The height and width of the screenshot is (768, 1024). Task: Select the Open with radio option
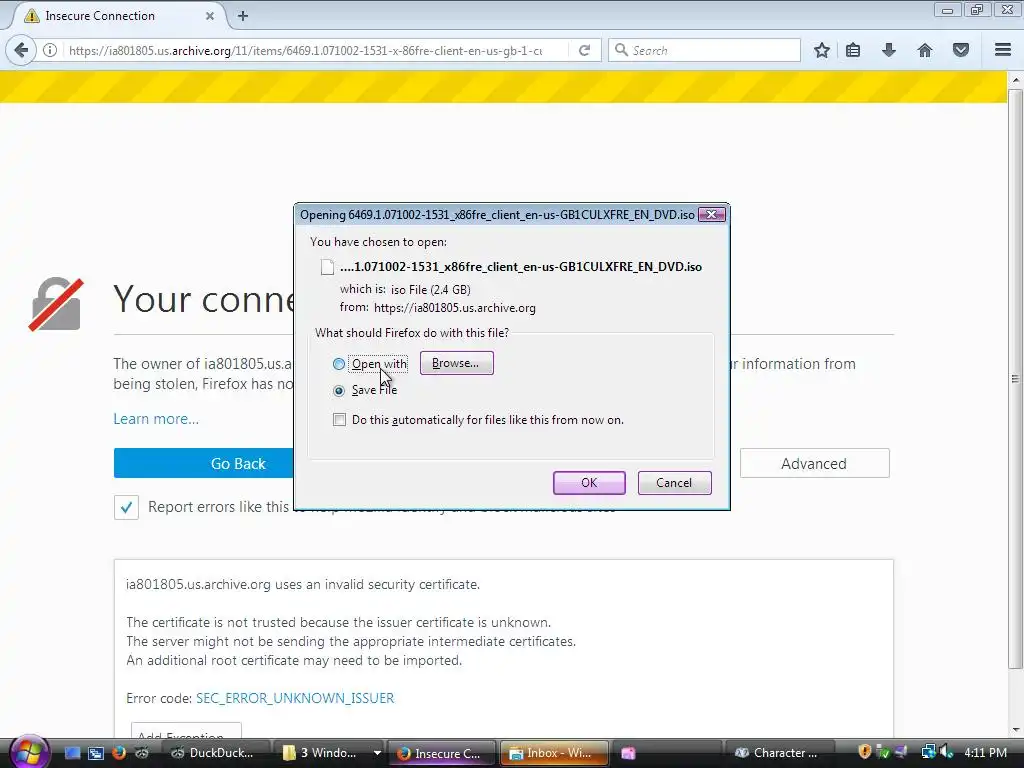click(x=338, y=364)
